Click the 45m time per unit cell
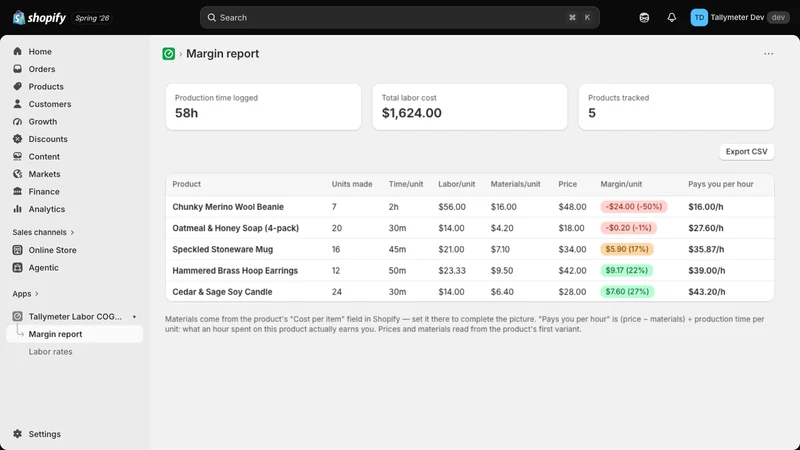 point(397,249)
